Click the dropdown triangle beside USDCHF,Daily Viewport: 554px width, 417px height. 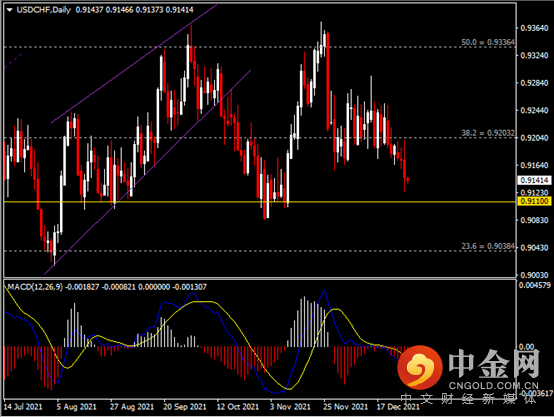coord(10,10)
